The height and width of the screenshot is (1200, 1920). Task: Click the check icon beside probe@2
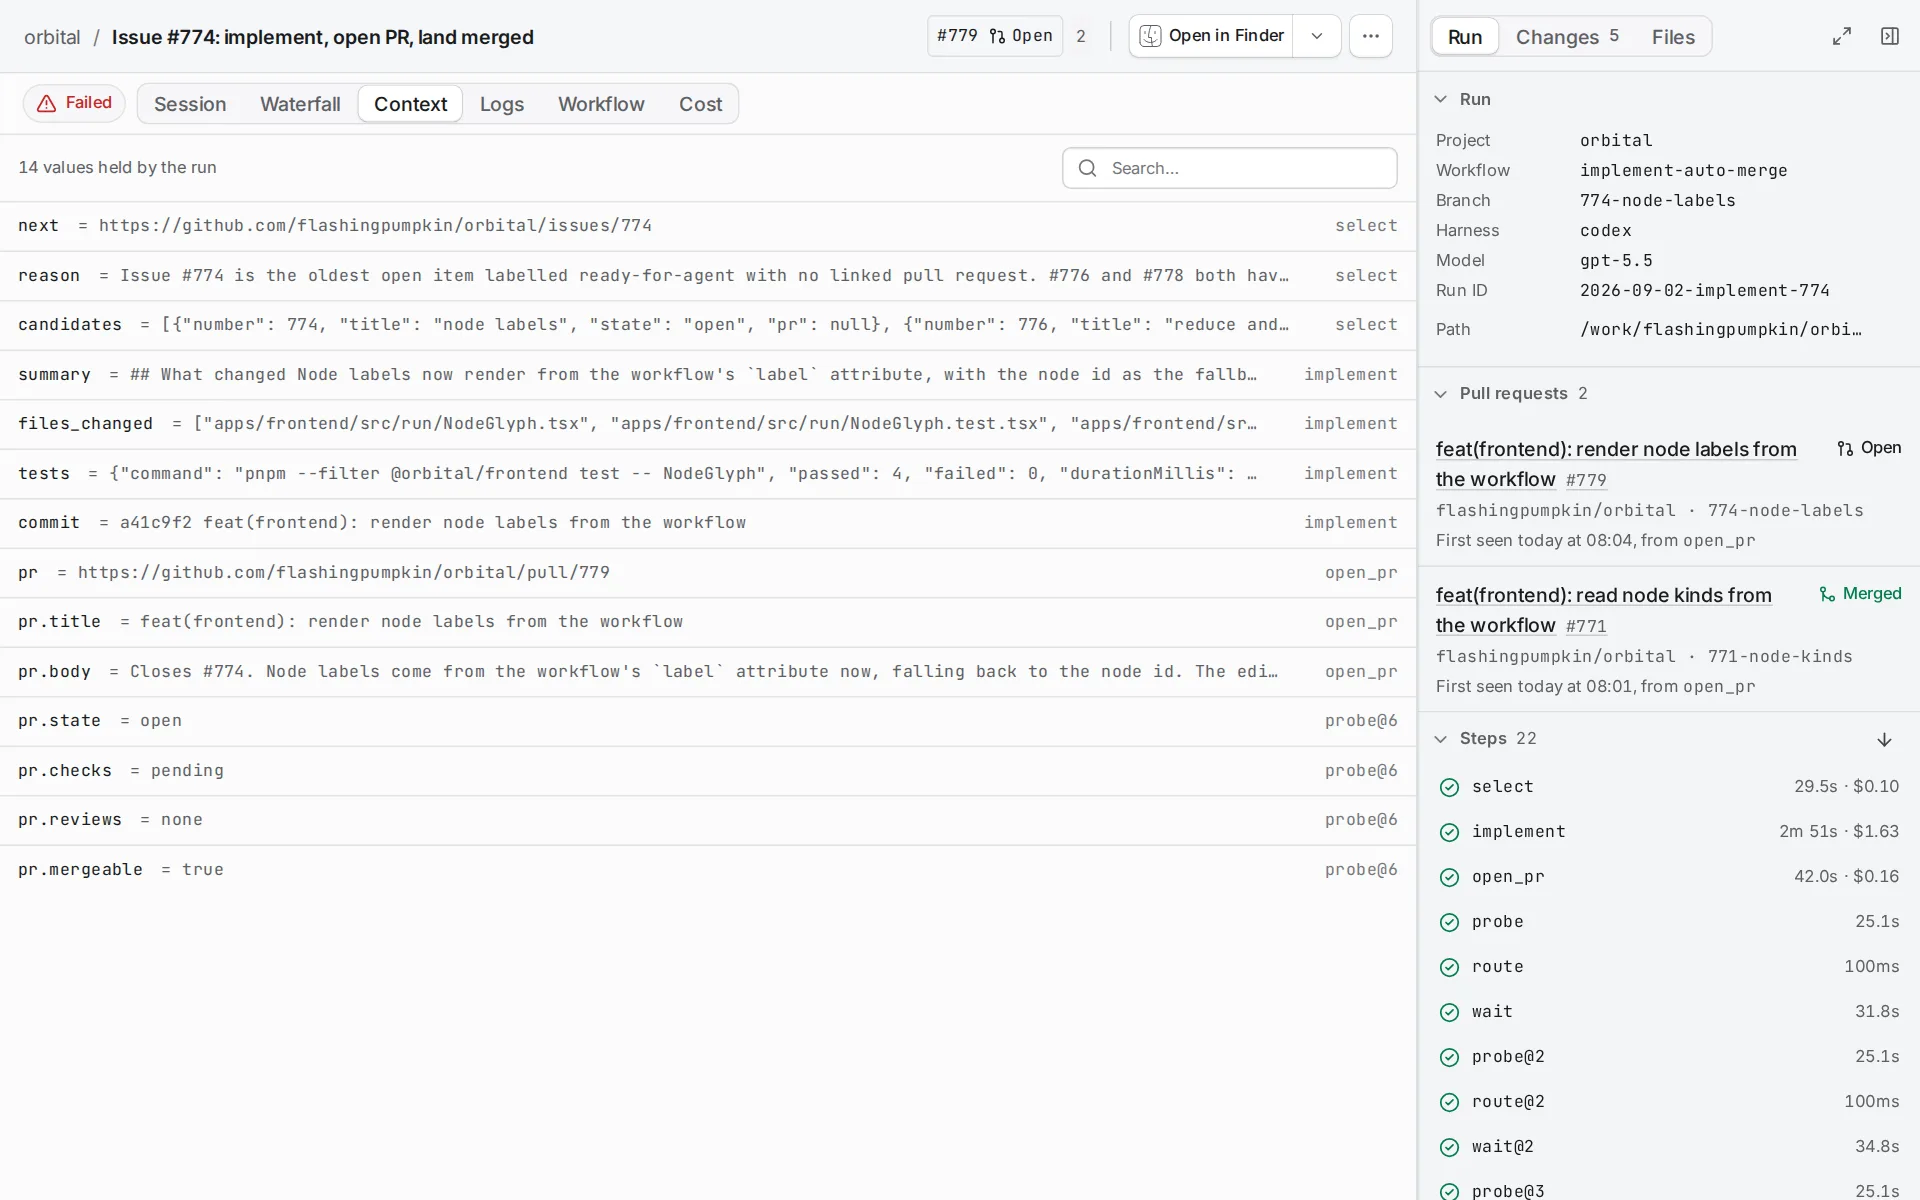(x=1449, y=1057)
